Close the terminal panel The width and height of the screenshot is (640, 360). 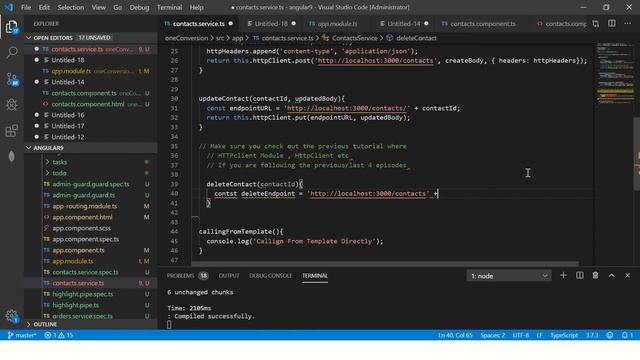(627, 276)
